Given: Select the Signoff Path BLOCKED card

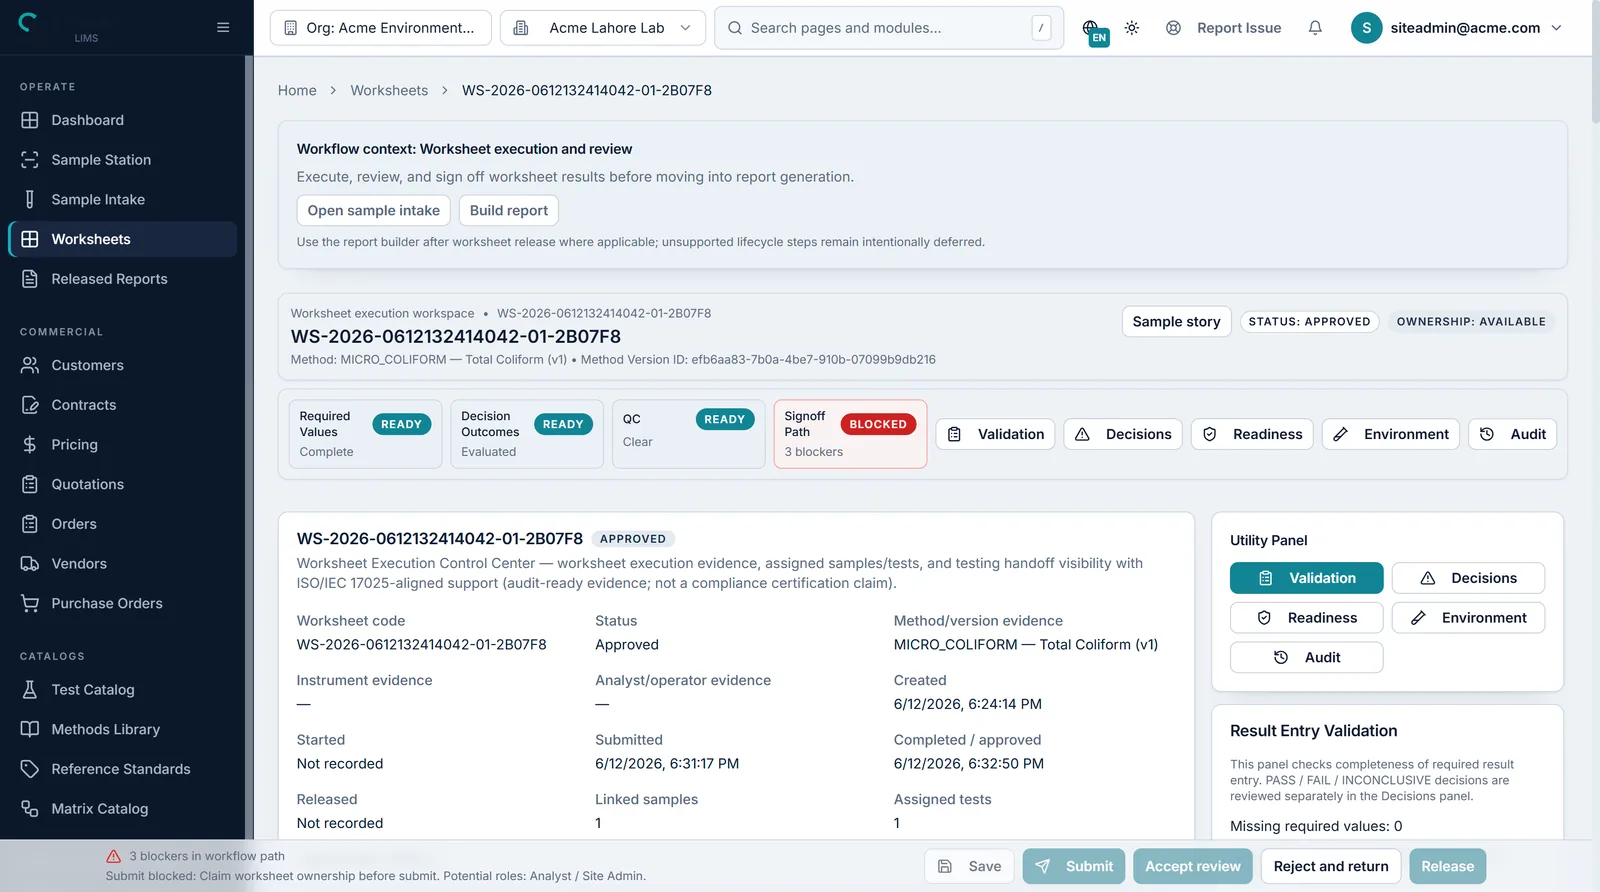Looking at the screenshot, I should click(x=850, y=434).
